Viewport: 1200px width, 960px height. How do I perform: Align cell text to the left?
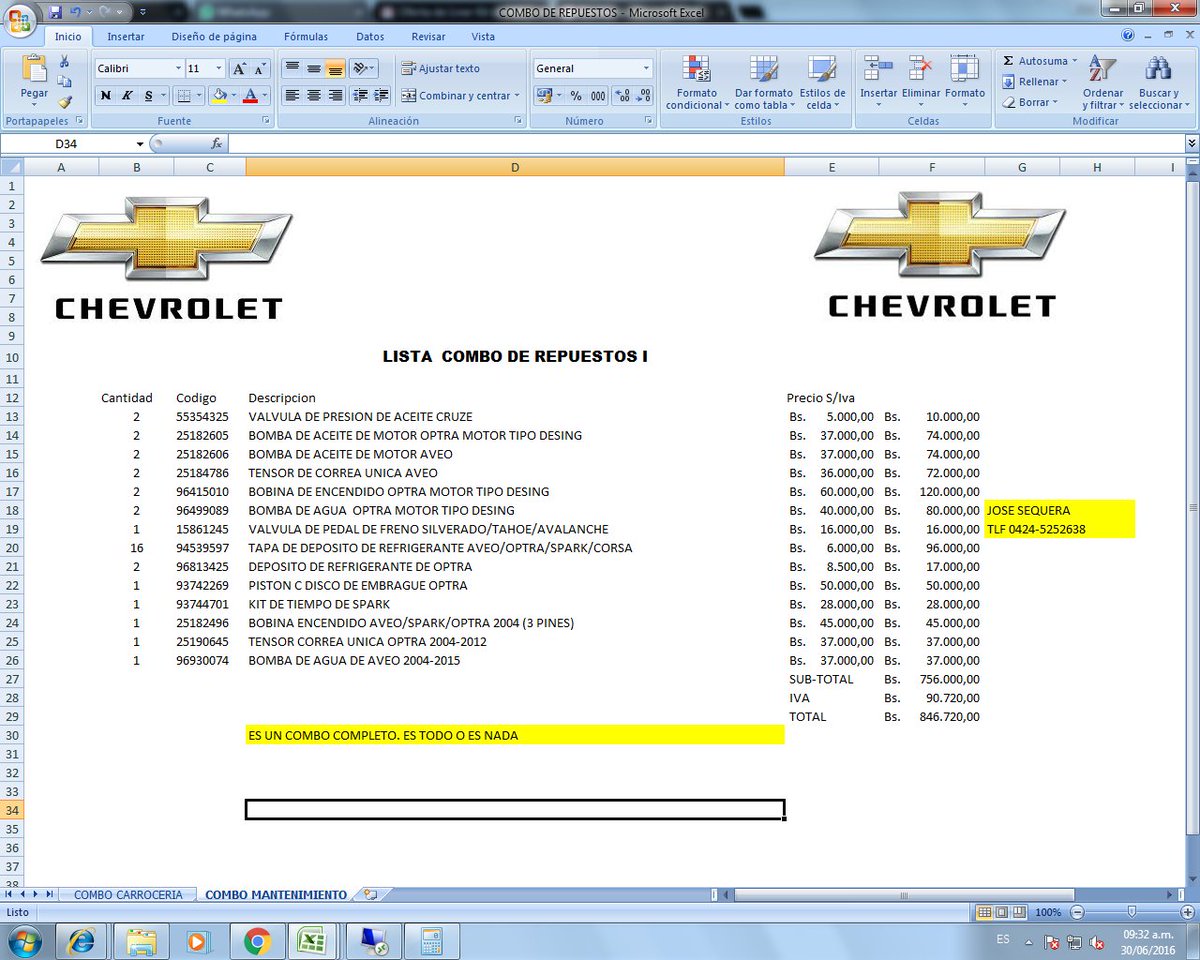coord(292,96)
